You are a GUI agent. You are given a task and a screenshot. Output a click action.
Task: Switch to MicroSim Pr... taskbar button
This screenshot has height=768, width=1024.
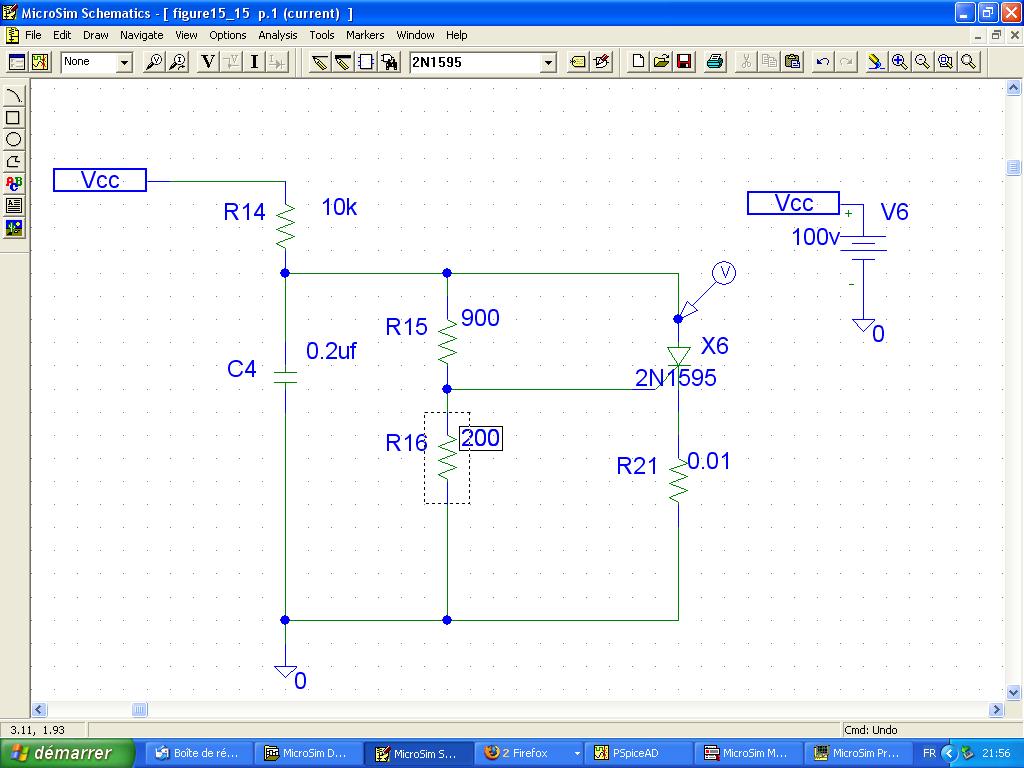tap(859, 753)
